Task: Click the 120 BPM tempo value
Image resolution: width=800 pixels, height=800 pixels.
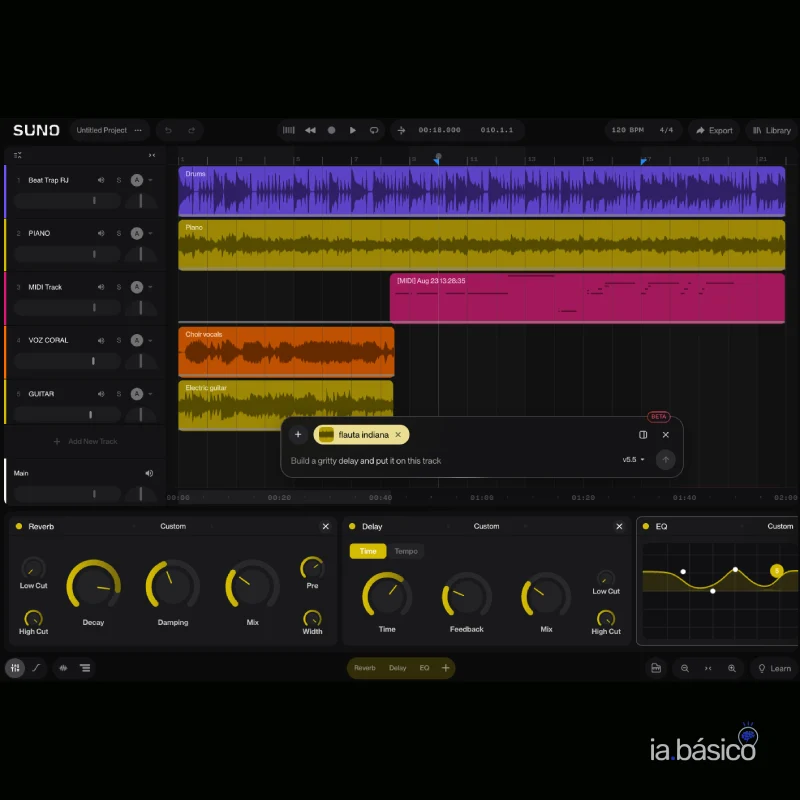Action: 628,130
